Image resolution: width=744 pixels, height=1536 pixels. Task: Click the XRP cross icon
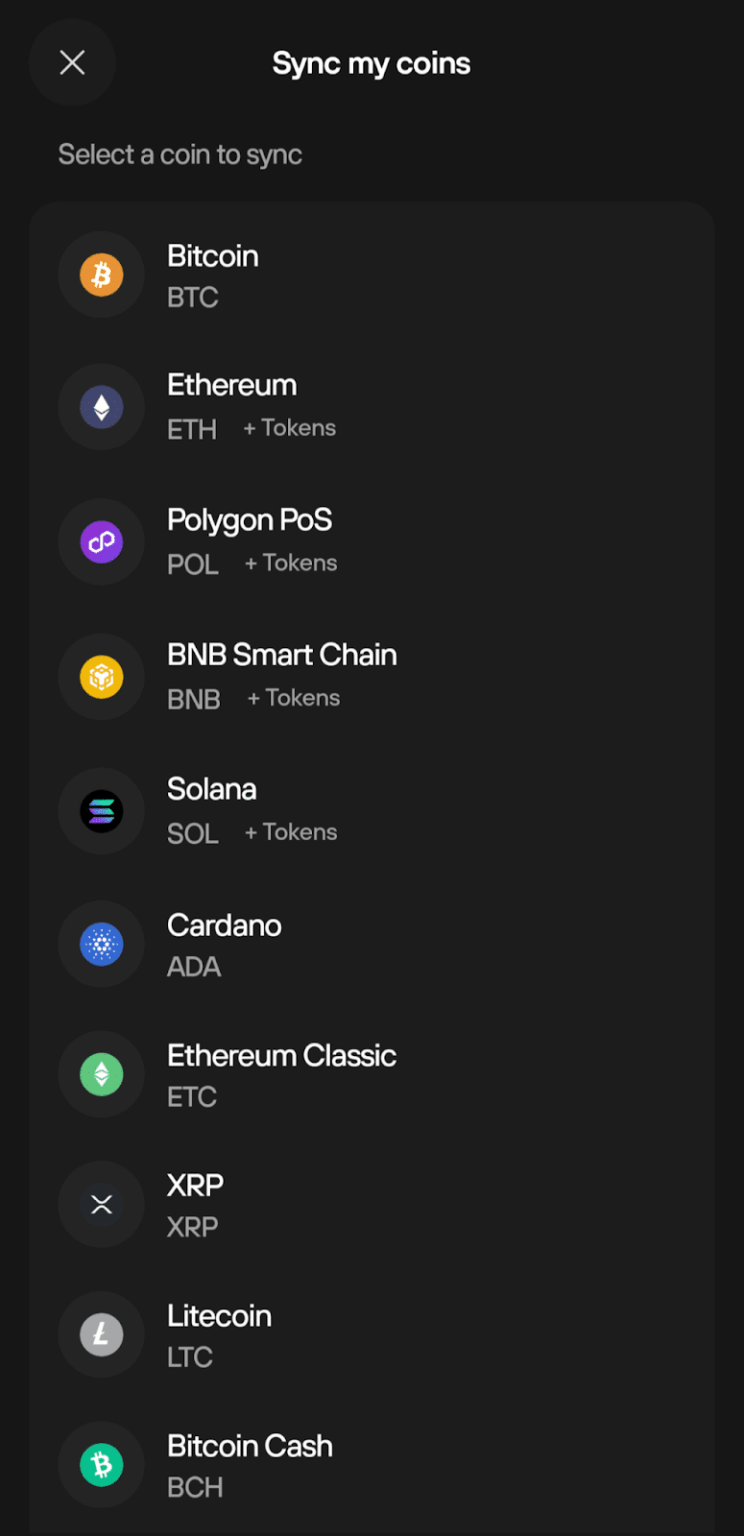click(x=101, y=1204)
